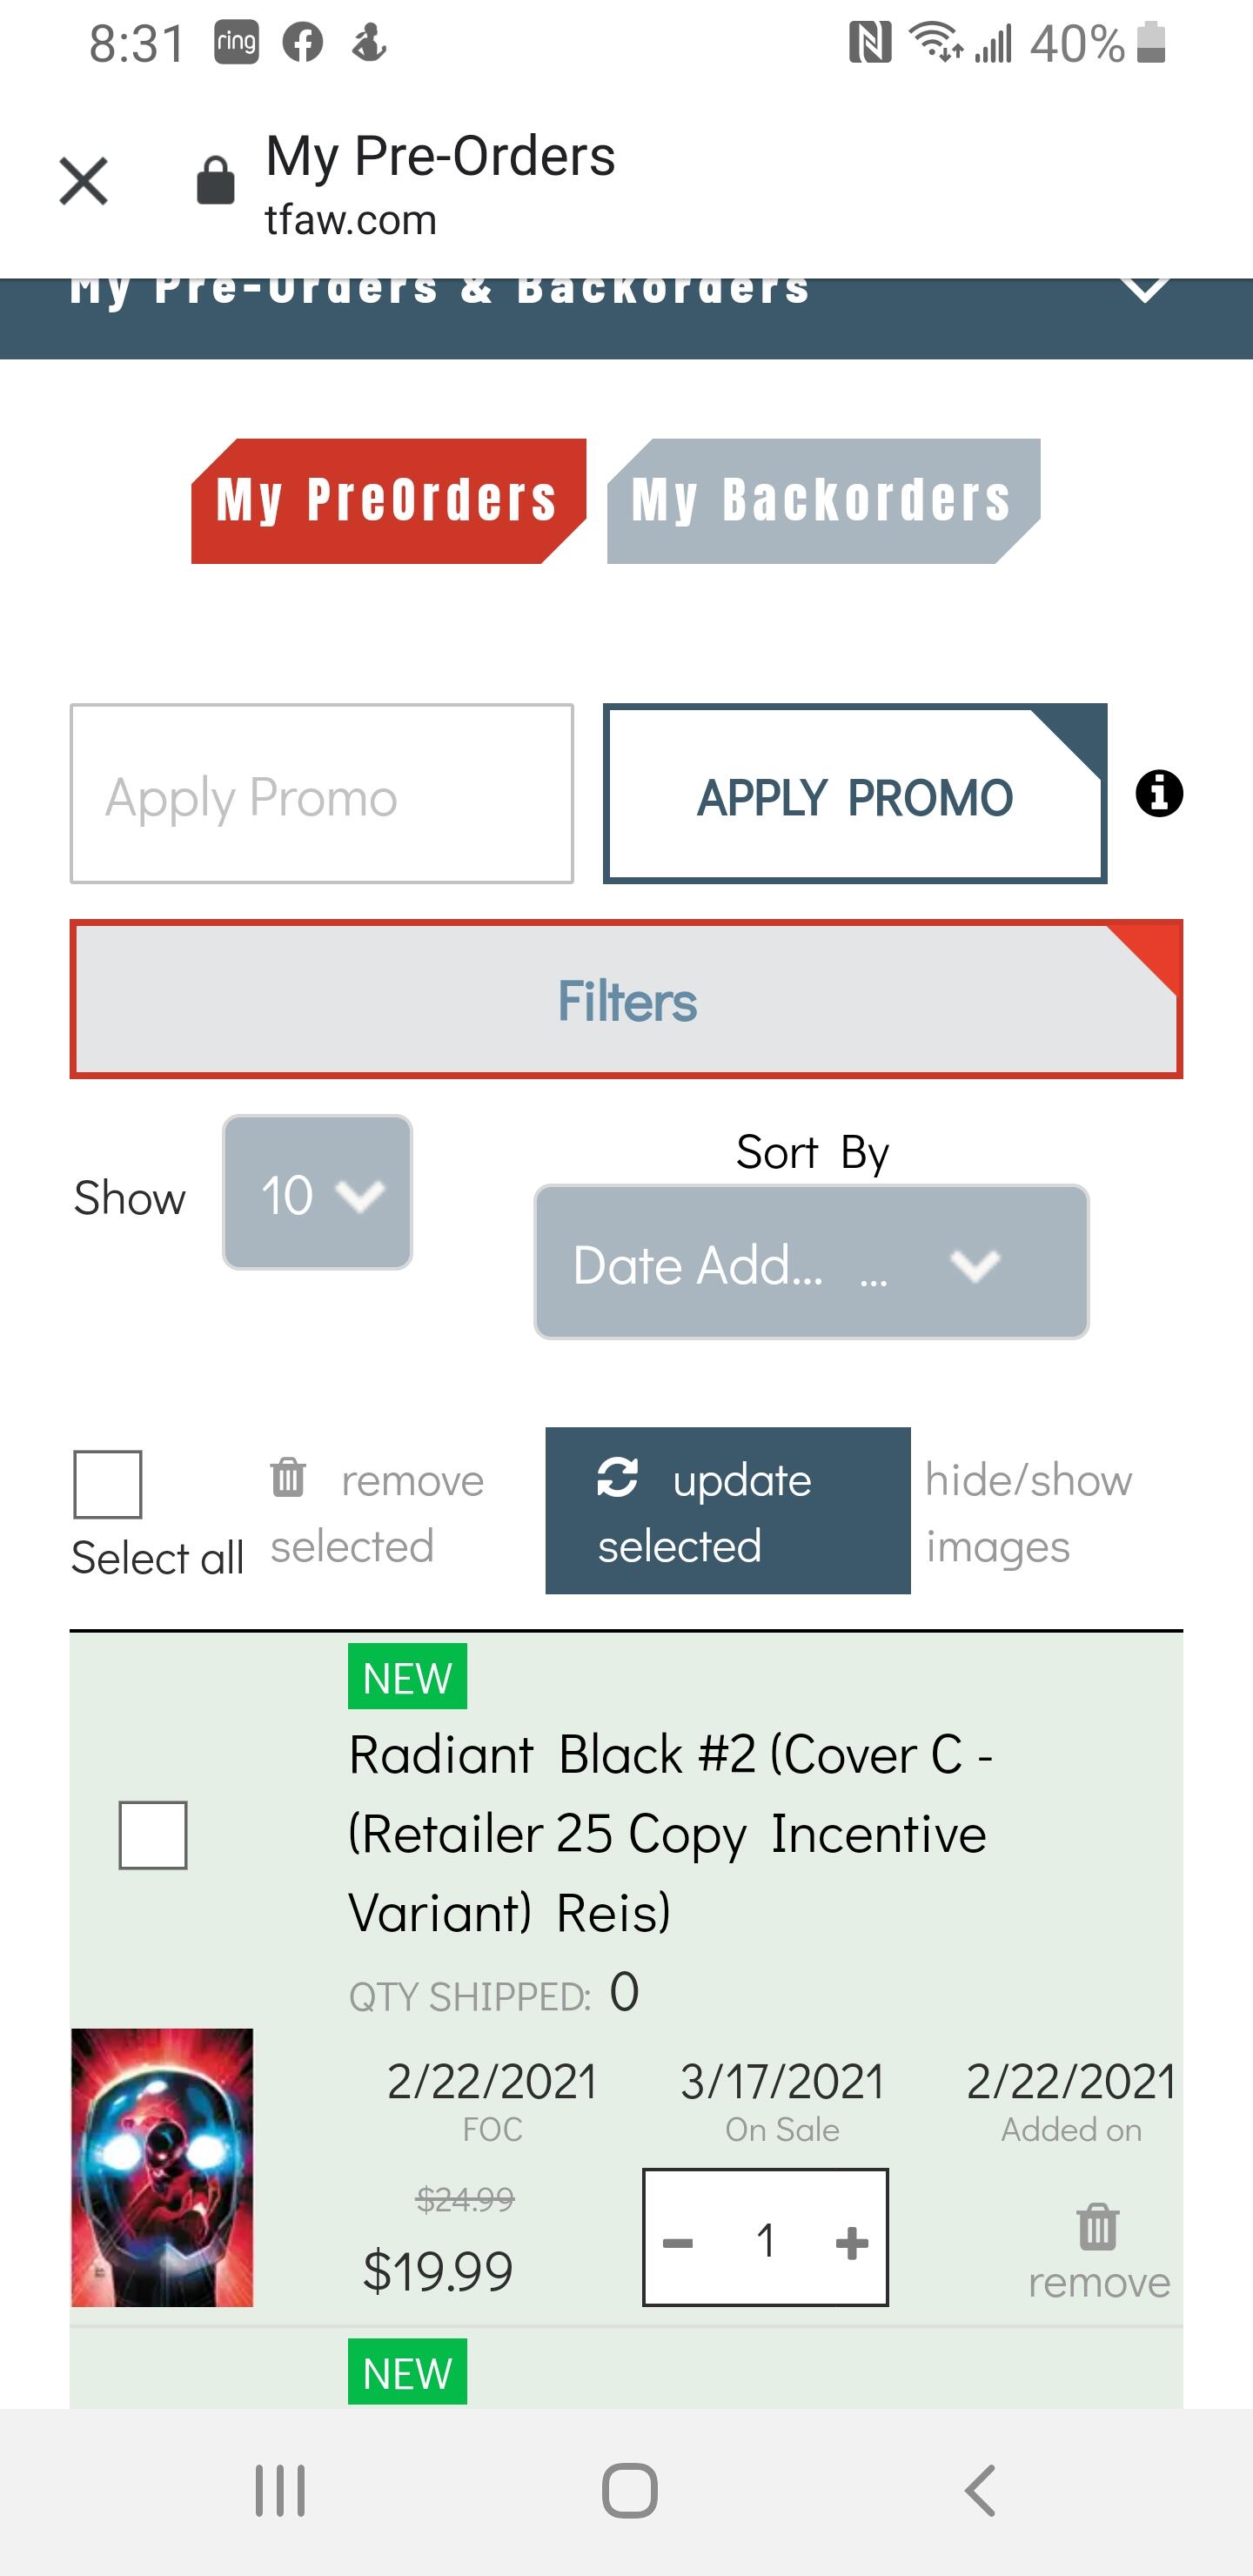Click the trash icon for remove selected
This screenshot has height=2576, width=1253.
click(x=288, y=1477)
